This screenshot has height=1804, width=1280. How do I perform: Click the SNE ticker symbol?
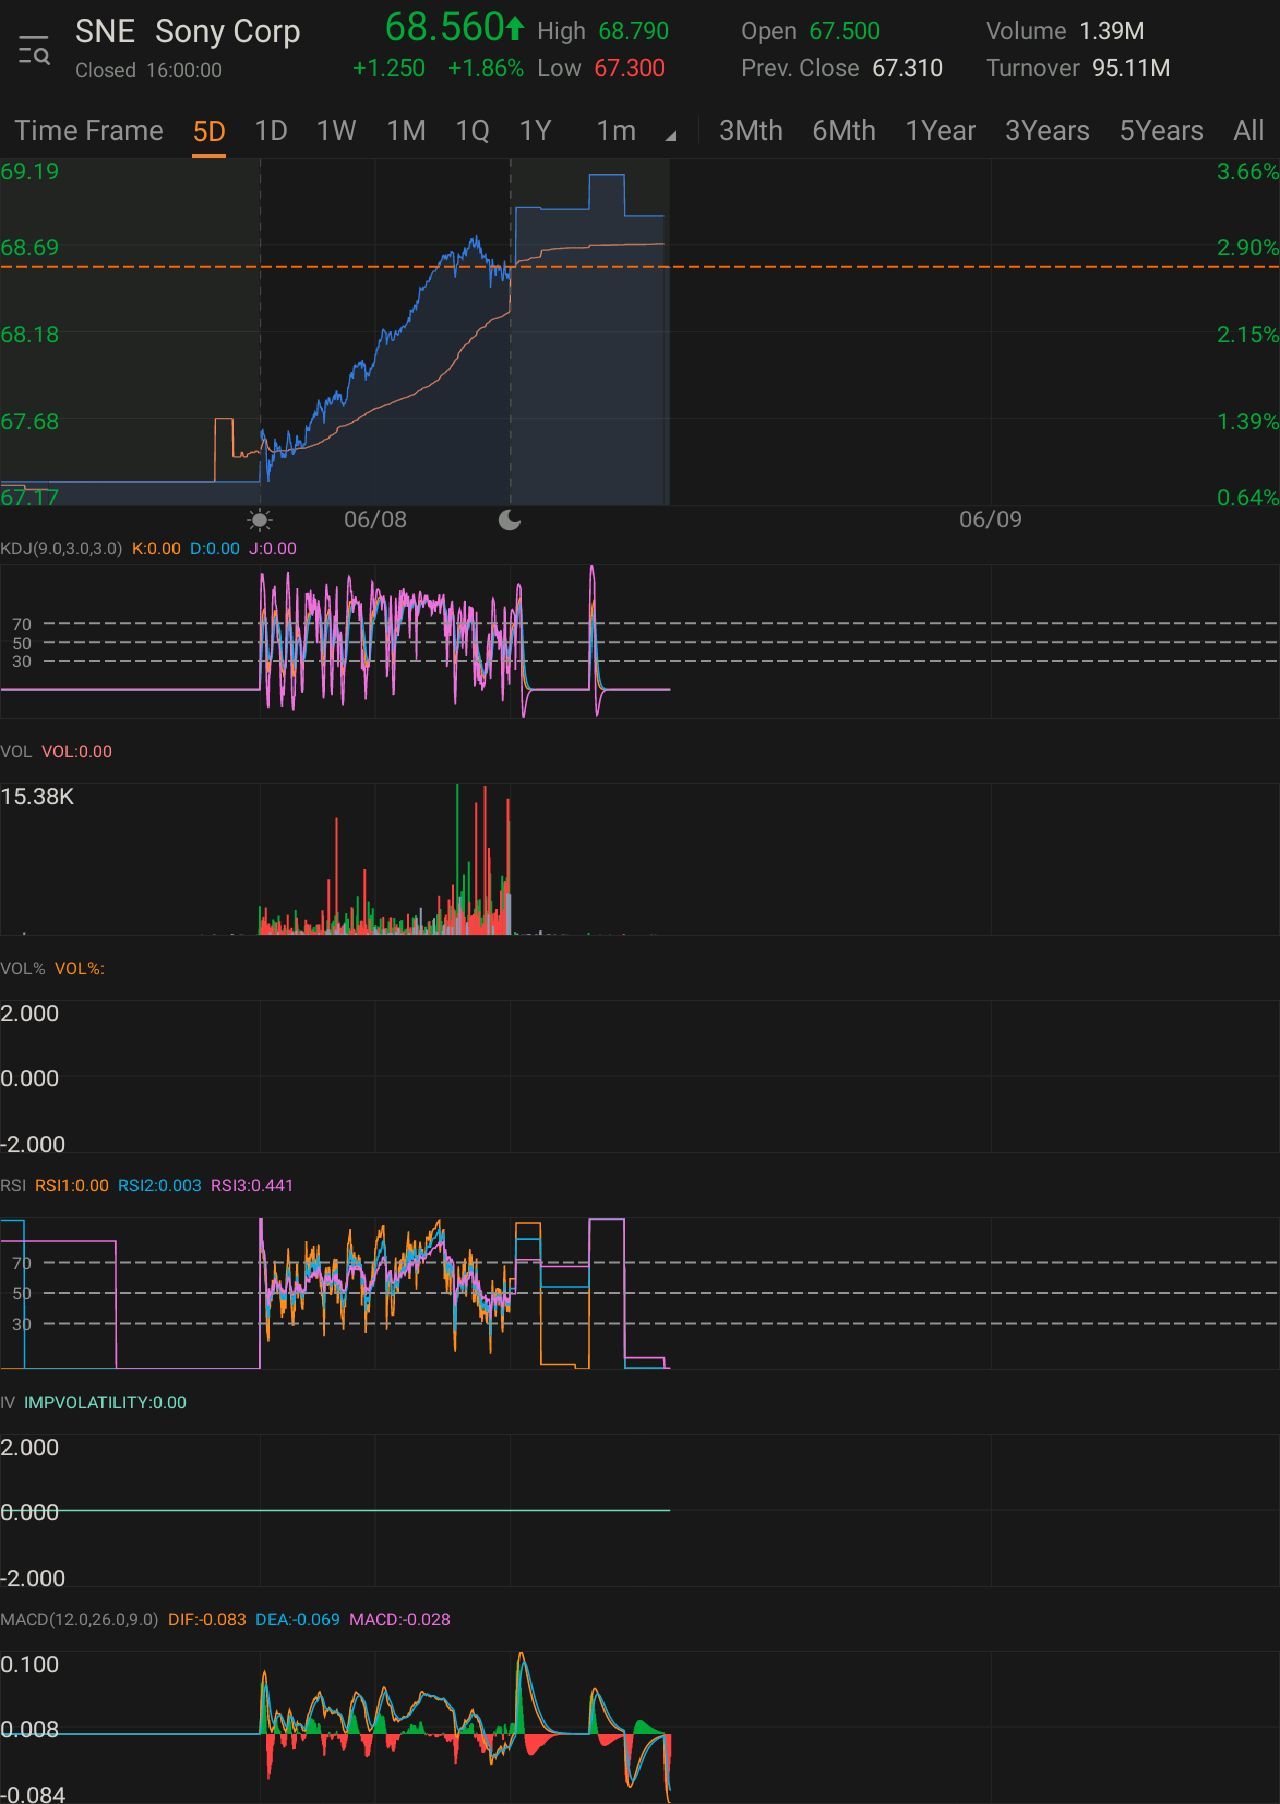pyautogui.click(x=105, y=31)
